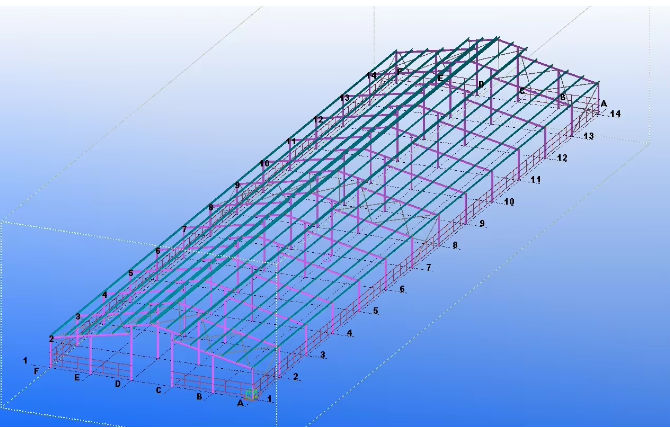Viewport: 670px width, 428px height.
Task: Pick grid label 2 on the right side
Action: pos(296,377)
